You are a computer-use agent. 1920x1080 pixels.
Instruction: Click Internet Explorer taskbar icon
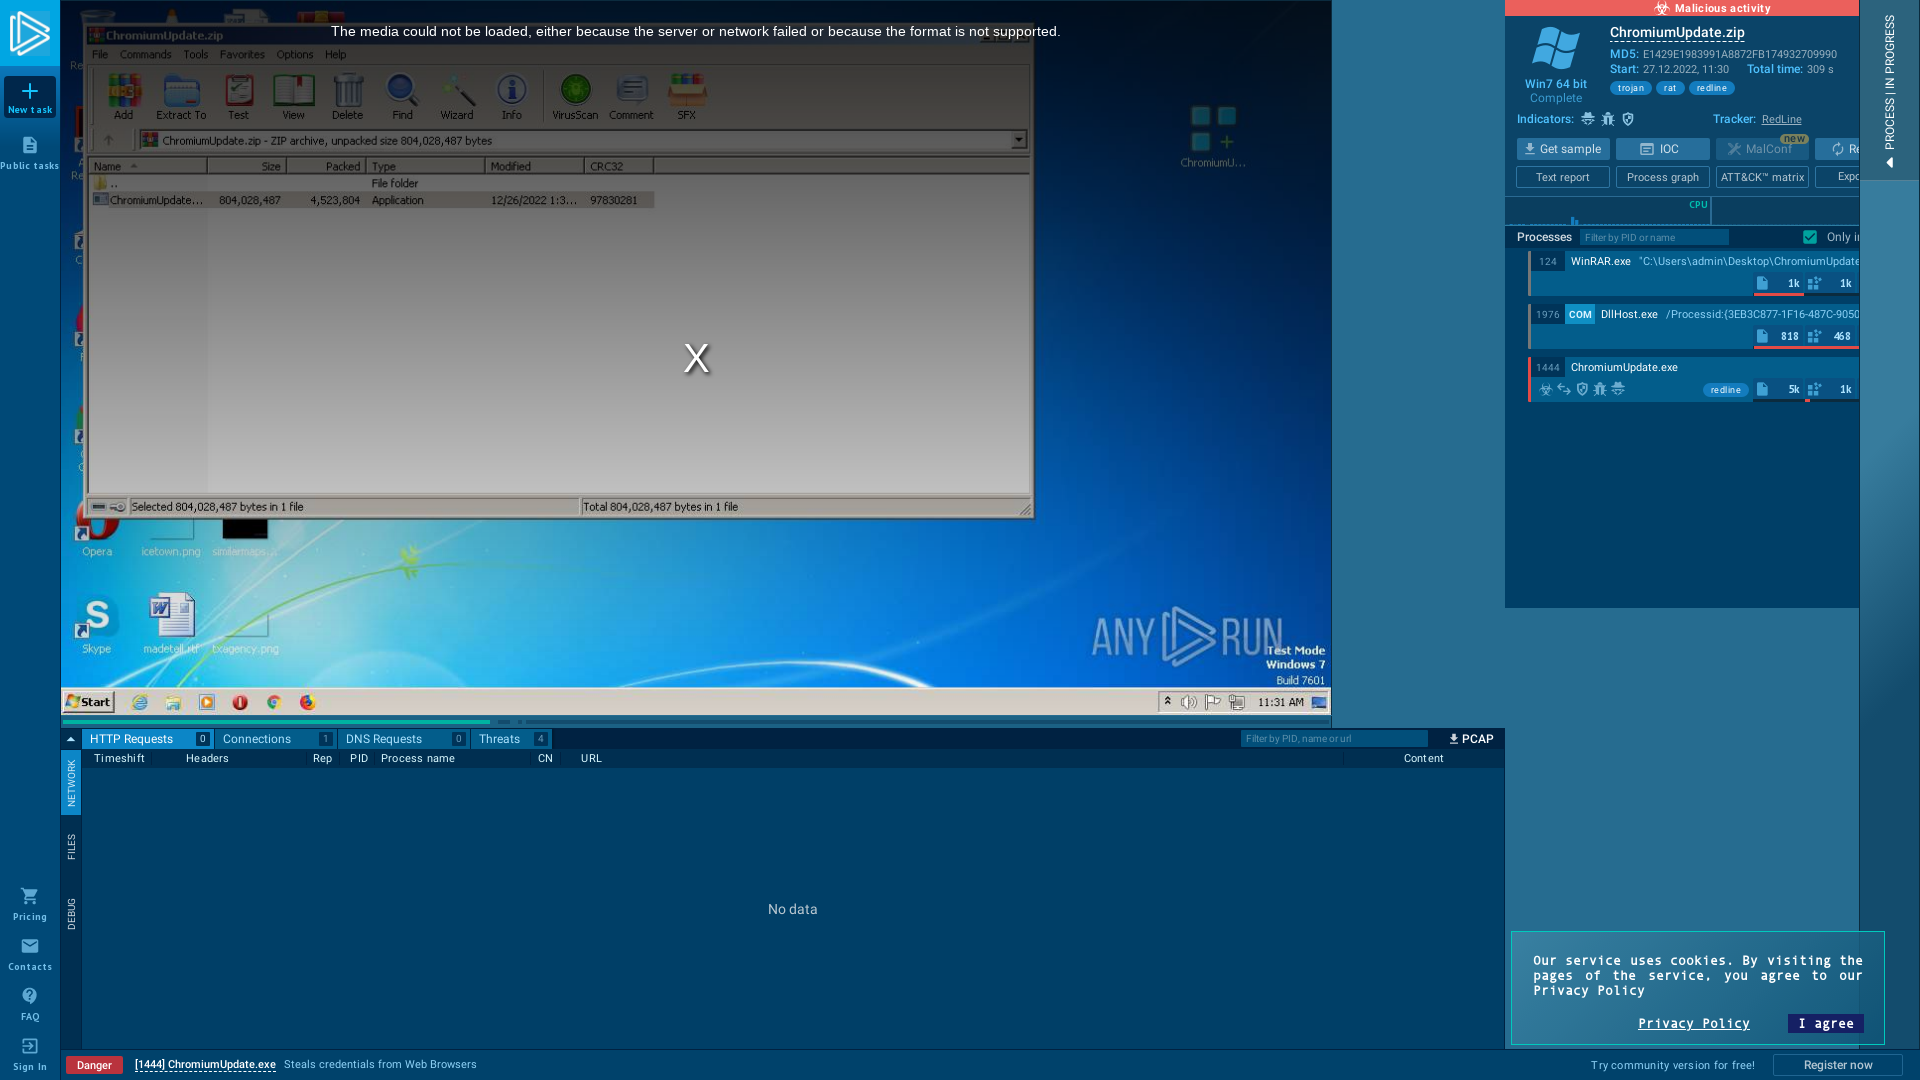click(x=140, y=702)
